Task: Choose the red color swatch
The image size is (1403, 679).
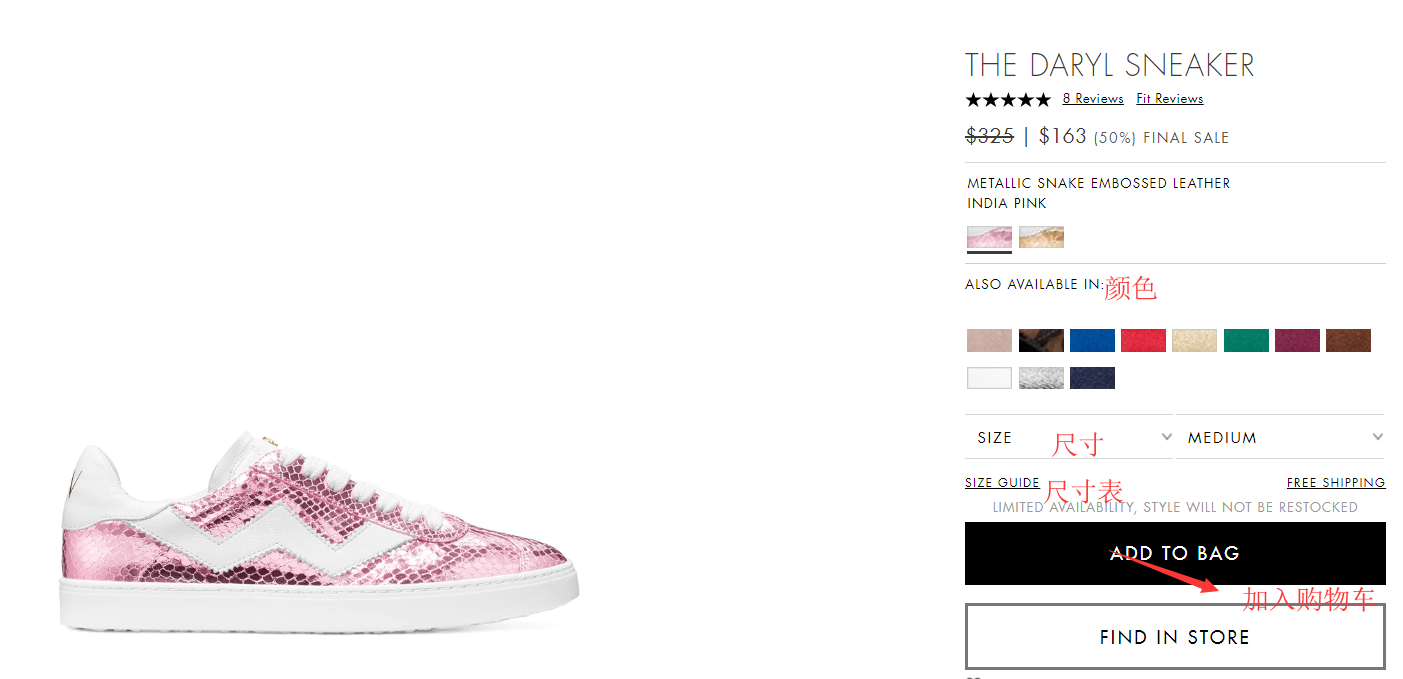Action: (x=1143, y=340)
